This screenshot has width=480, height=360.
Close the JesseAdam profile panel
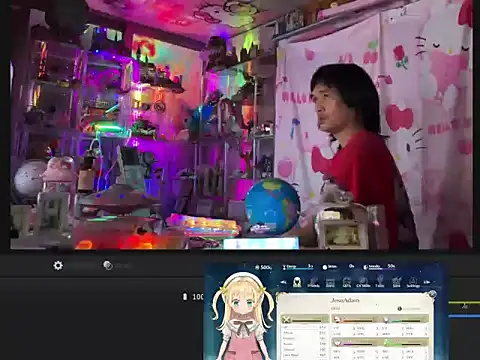pos(432,294)
